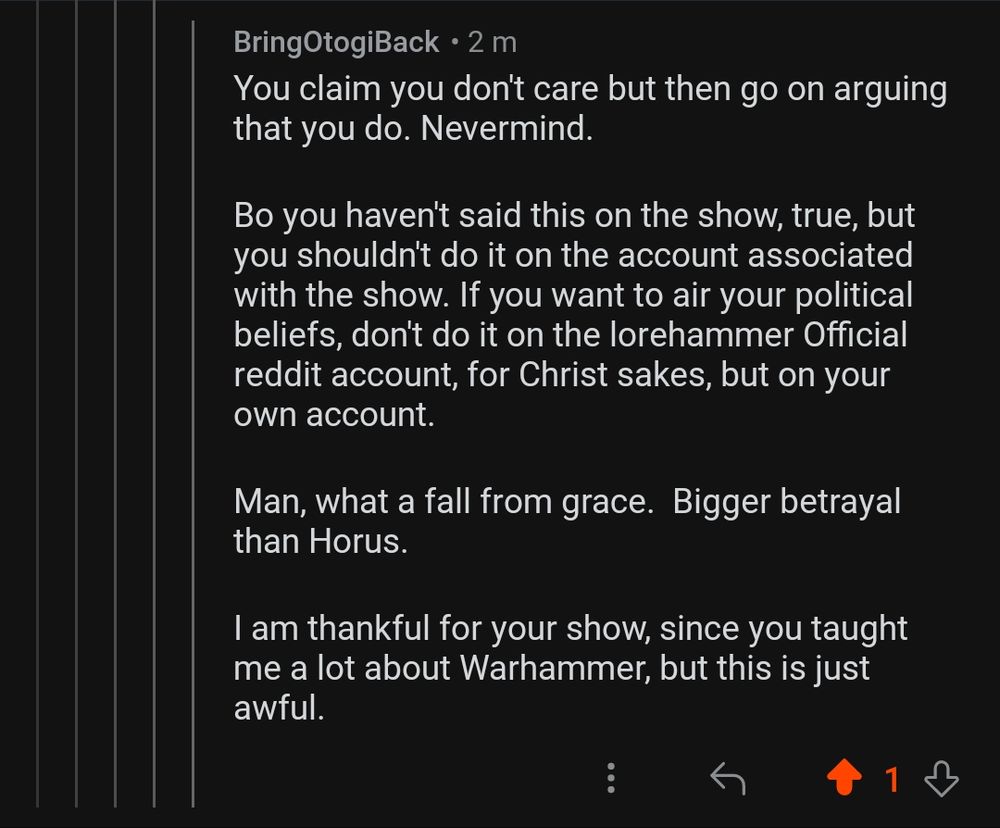Tap the 'Bo you haven't said this' paragraph
The height and width of the screenshot is (828, 1000).
(x=573, y=314)
